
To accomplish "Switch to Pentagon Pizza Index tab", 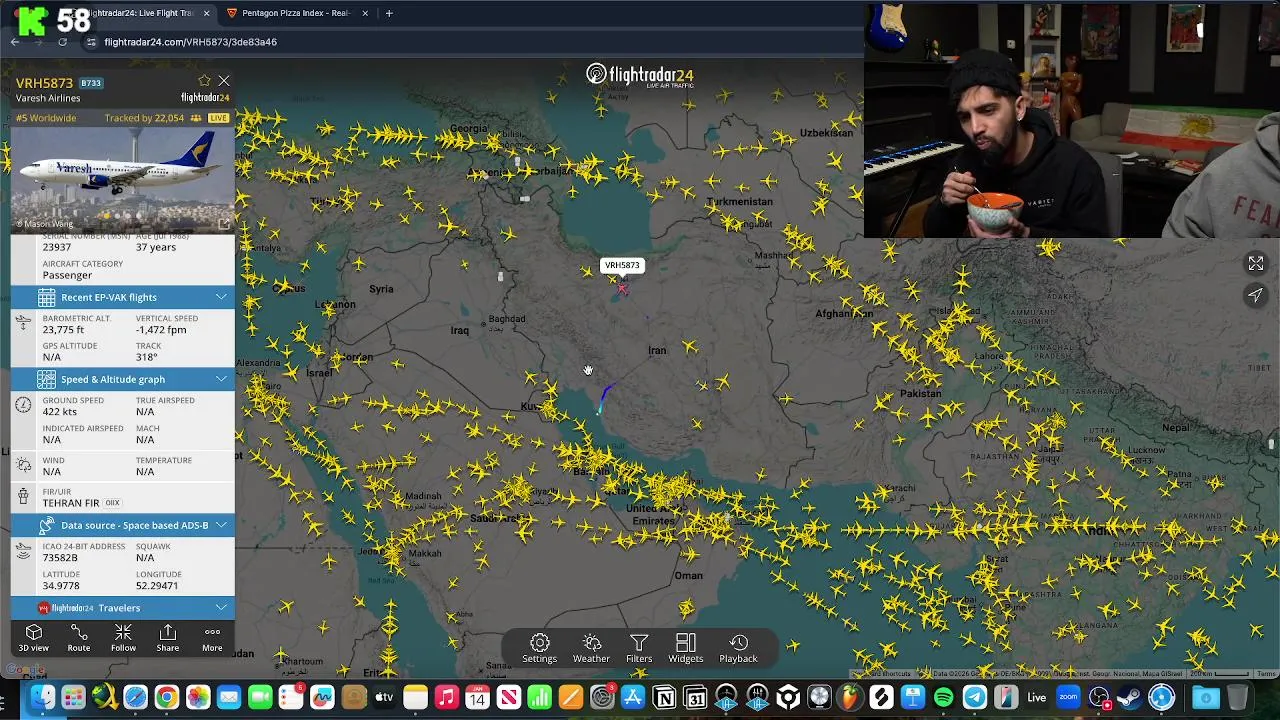I will [x=296, y=13].
